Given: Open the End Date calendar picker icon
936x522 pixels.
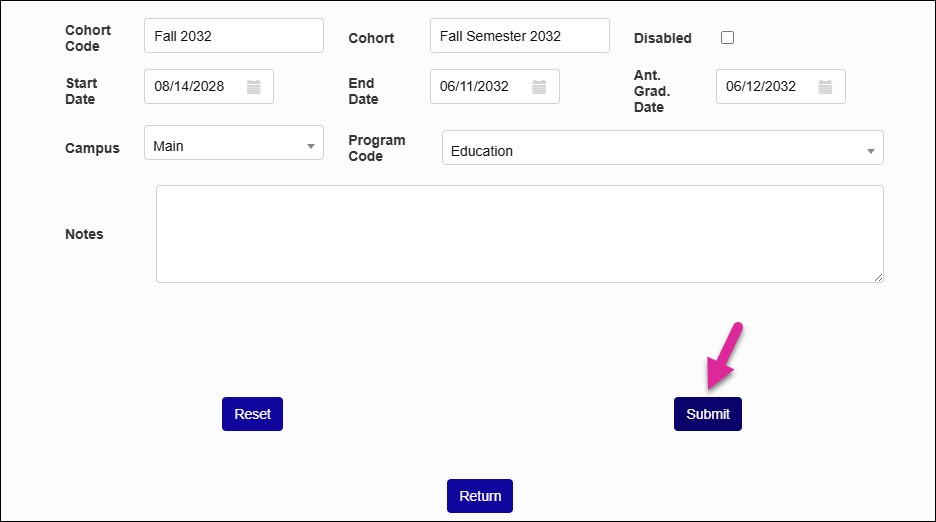Looking at the screenshot, I should tap(539, 87).
